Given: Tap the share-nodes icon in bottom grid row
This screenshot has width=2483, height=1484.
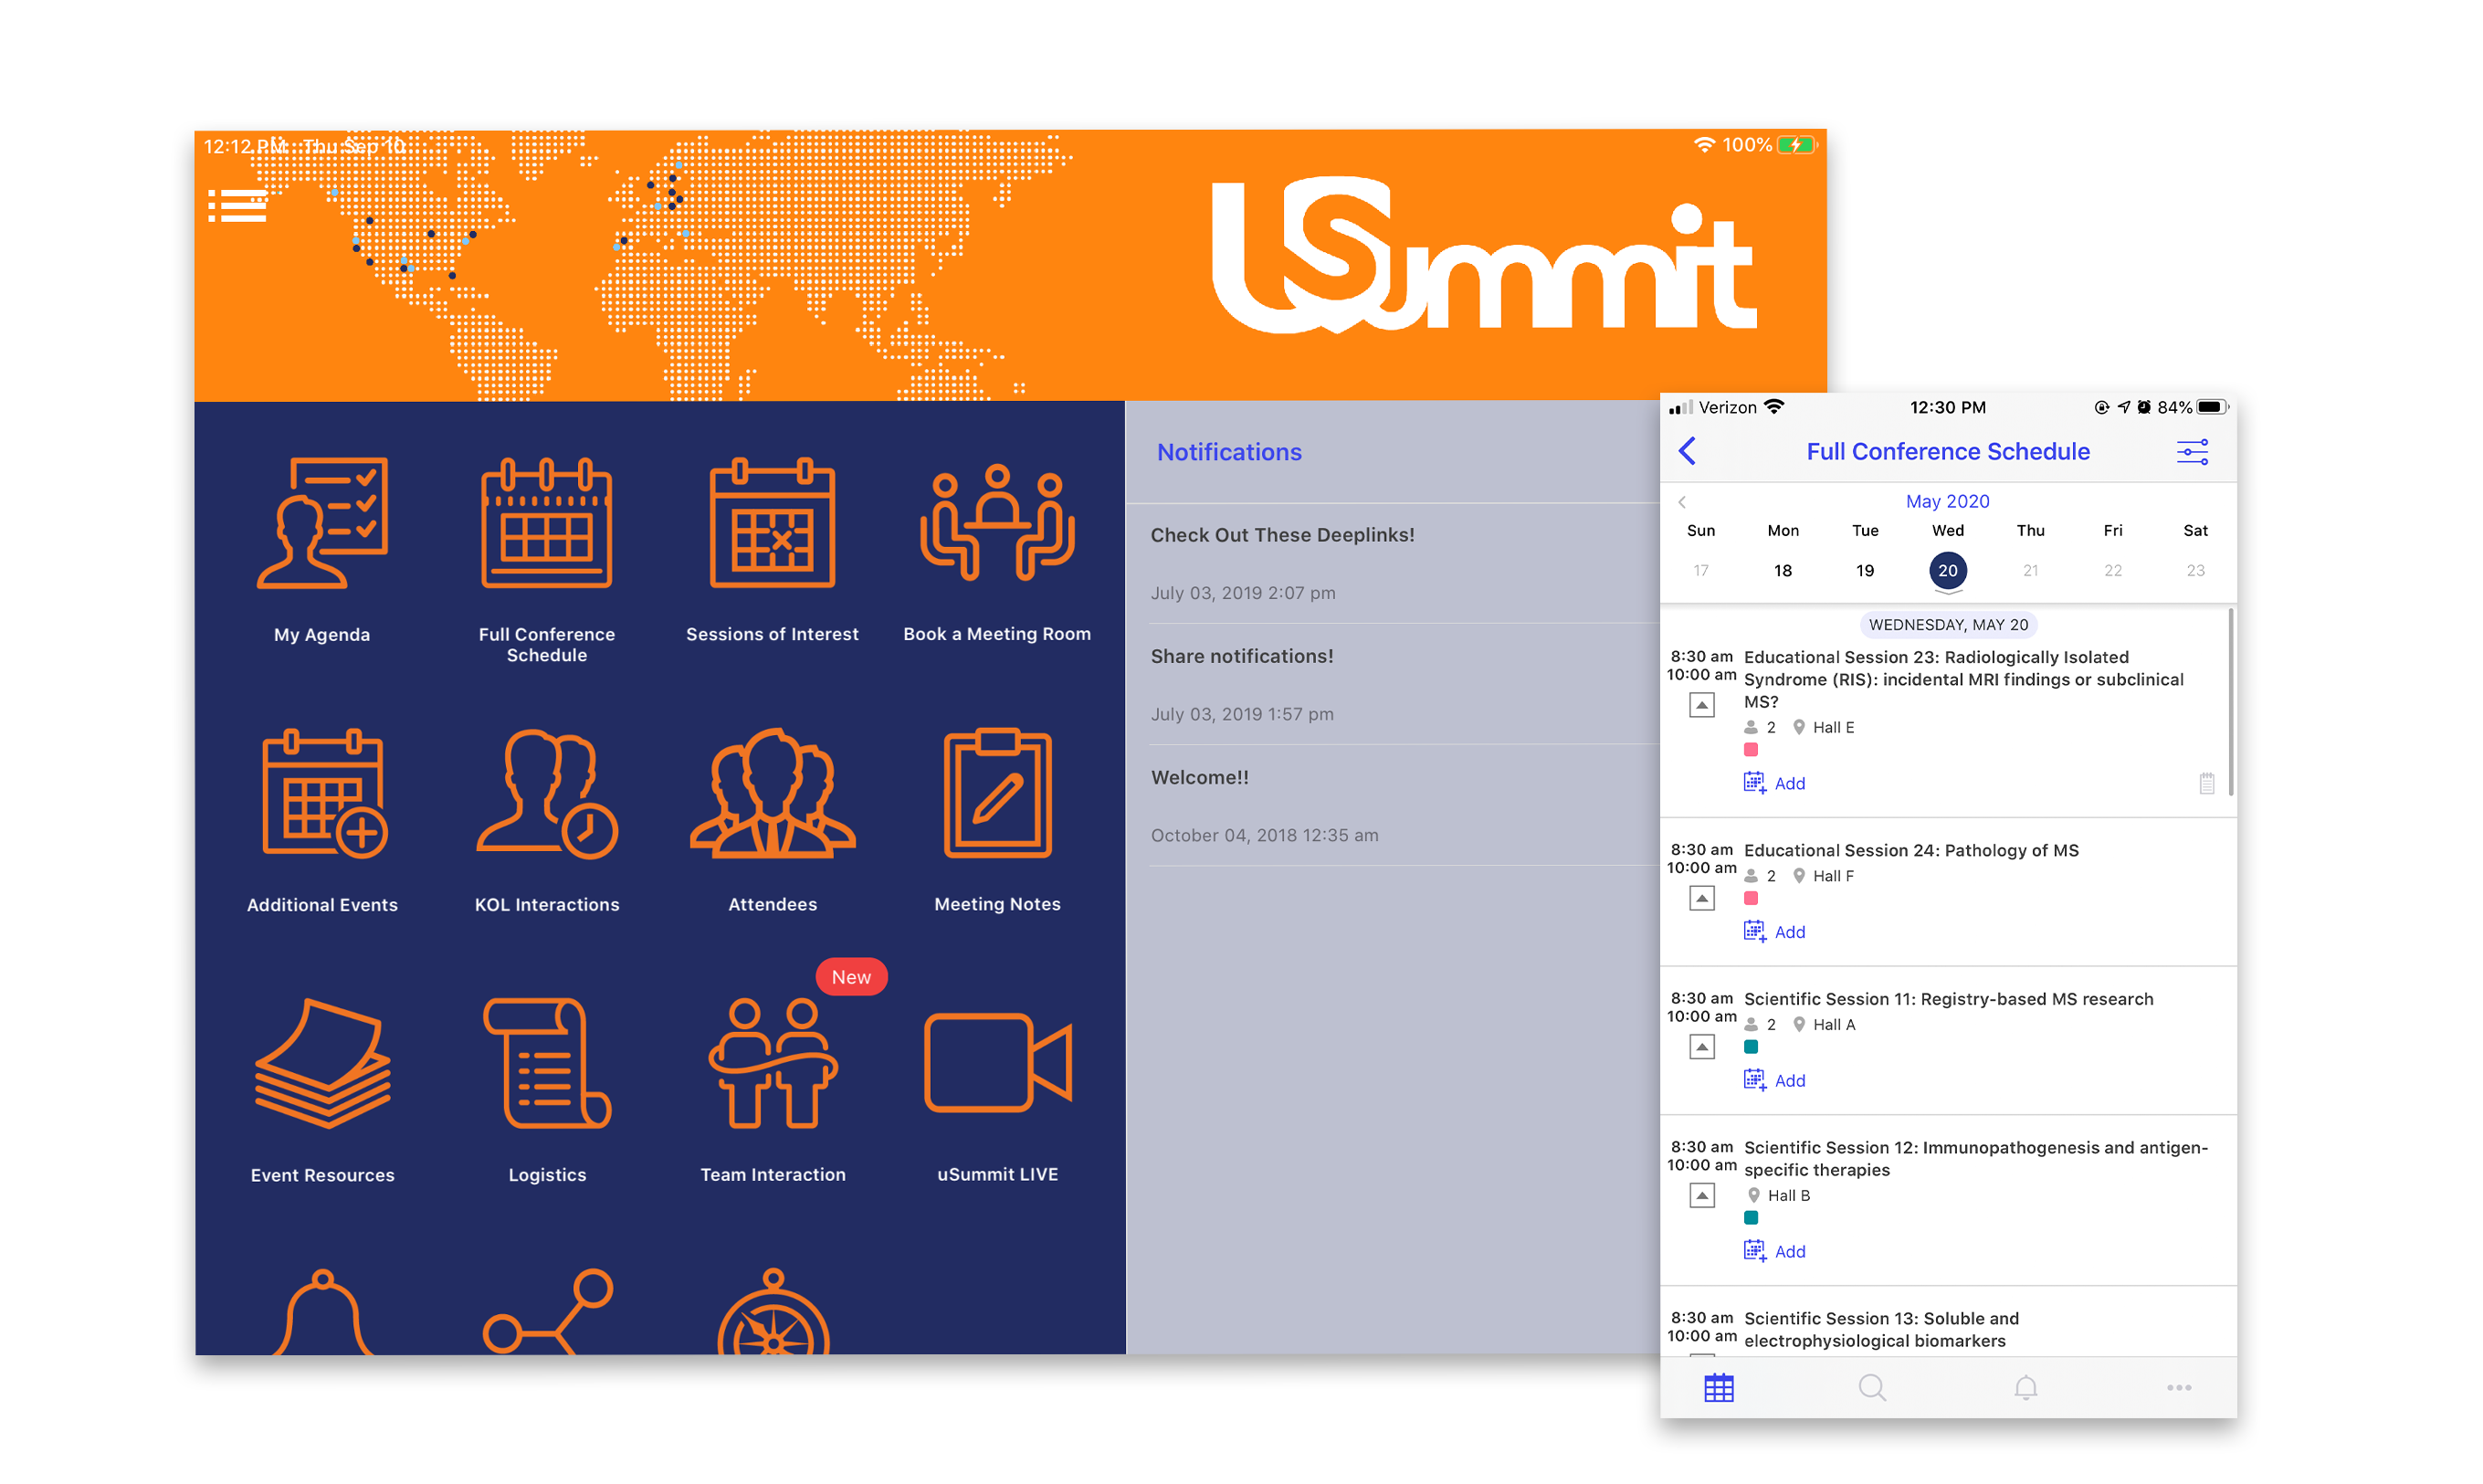Looking at the screenshot, I should coord(546,1311).
